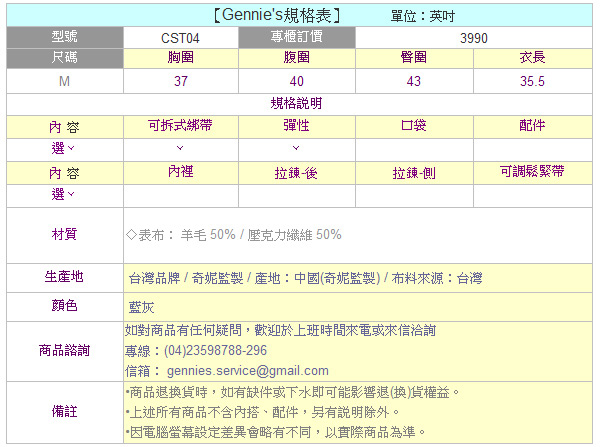
Task: Select the 如對商品有任何疑問 inquiry line
Action: 280,330
